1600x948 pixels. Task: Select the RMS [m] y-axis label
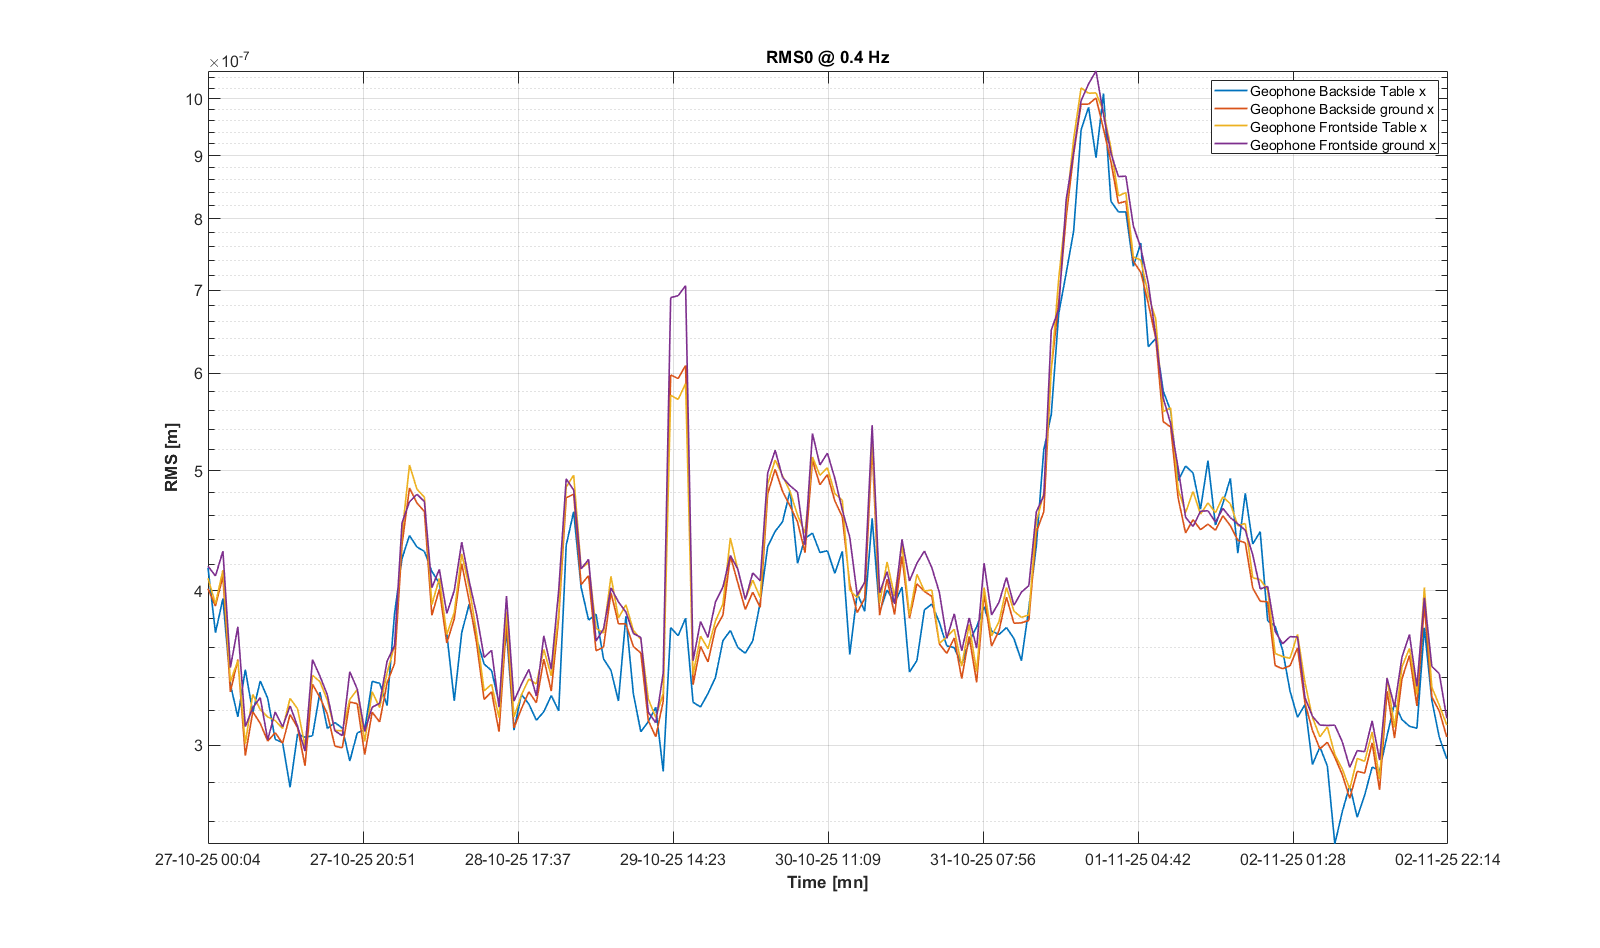[x=172, y=457]
